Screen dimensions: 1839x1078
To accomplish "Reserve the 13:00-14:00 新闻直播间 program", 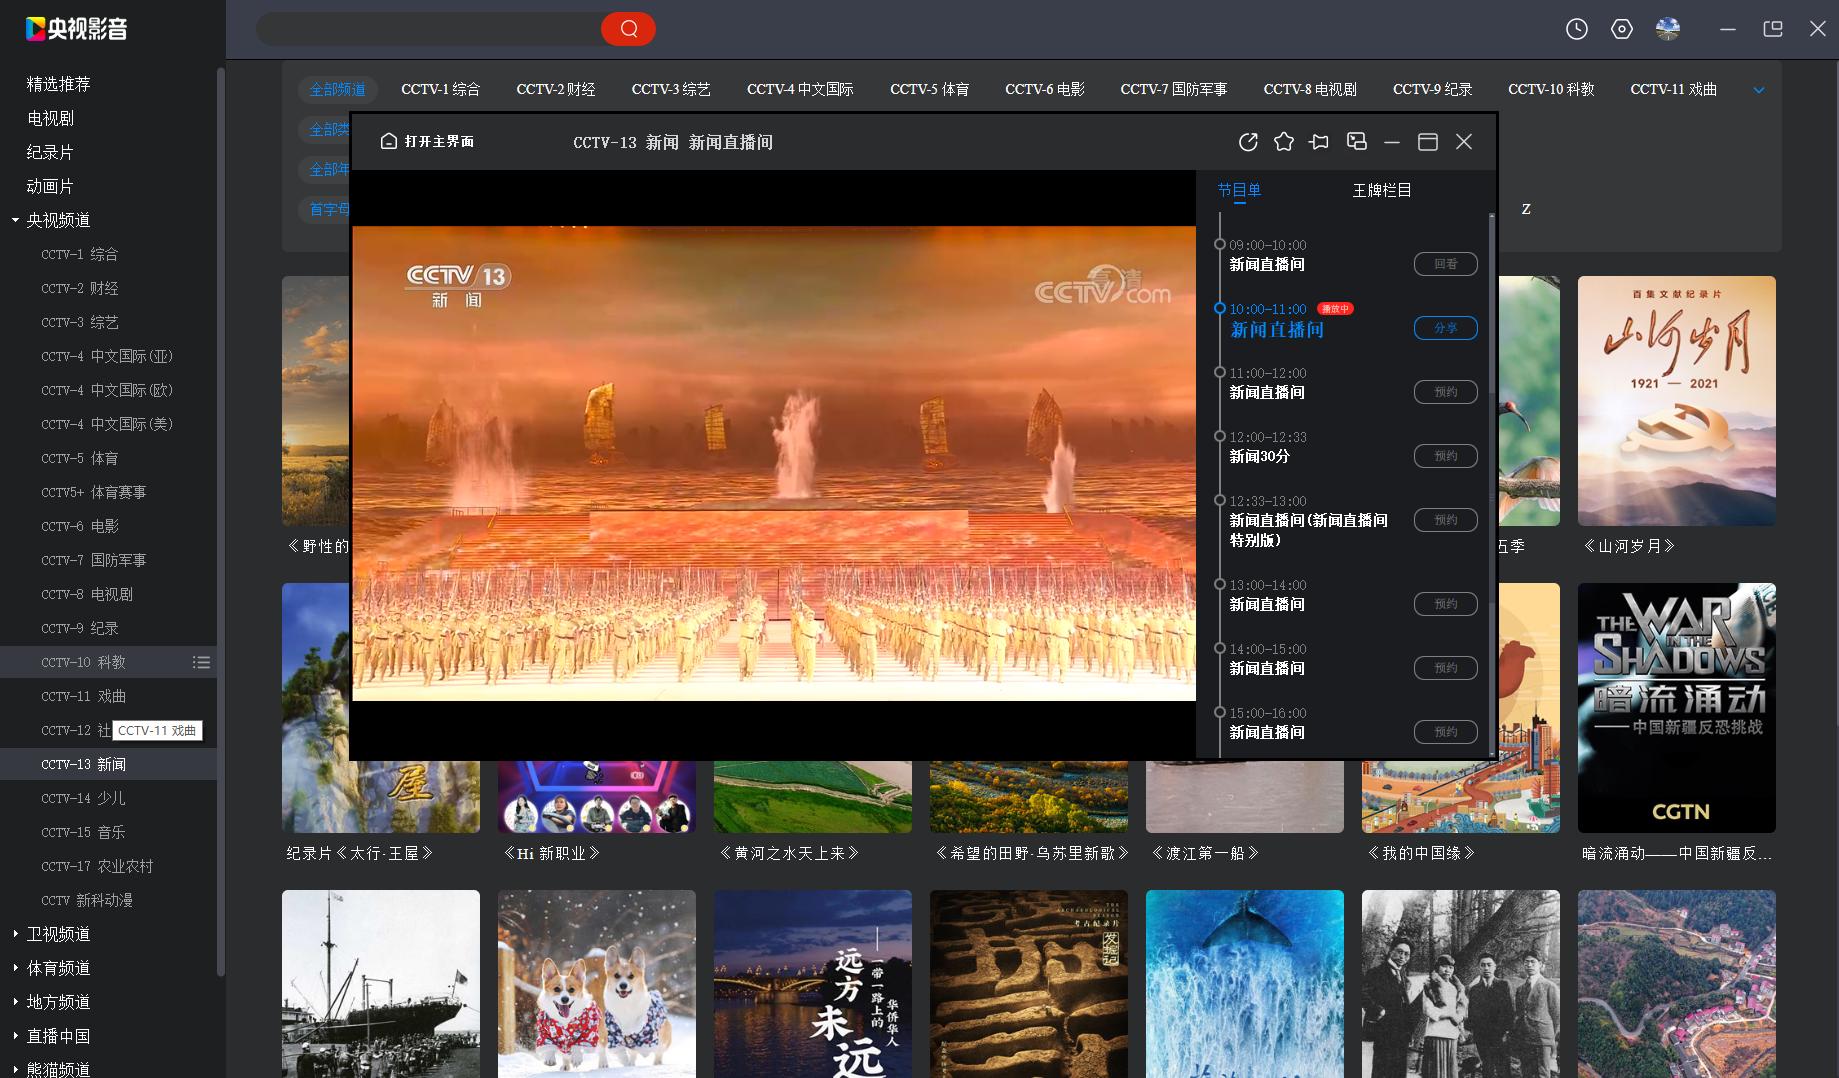I will (1445, 604).
